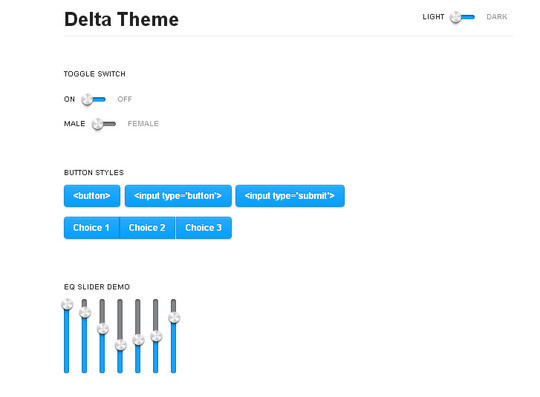Click the <button> button

pyautogui.click(x=92, y=196)
